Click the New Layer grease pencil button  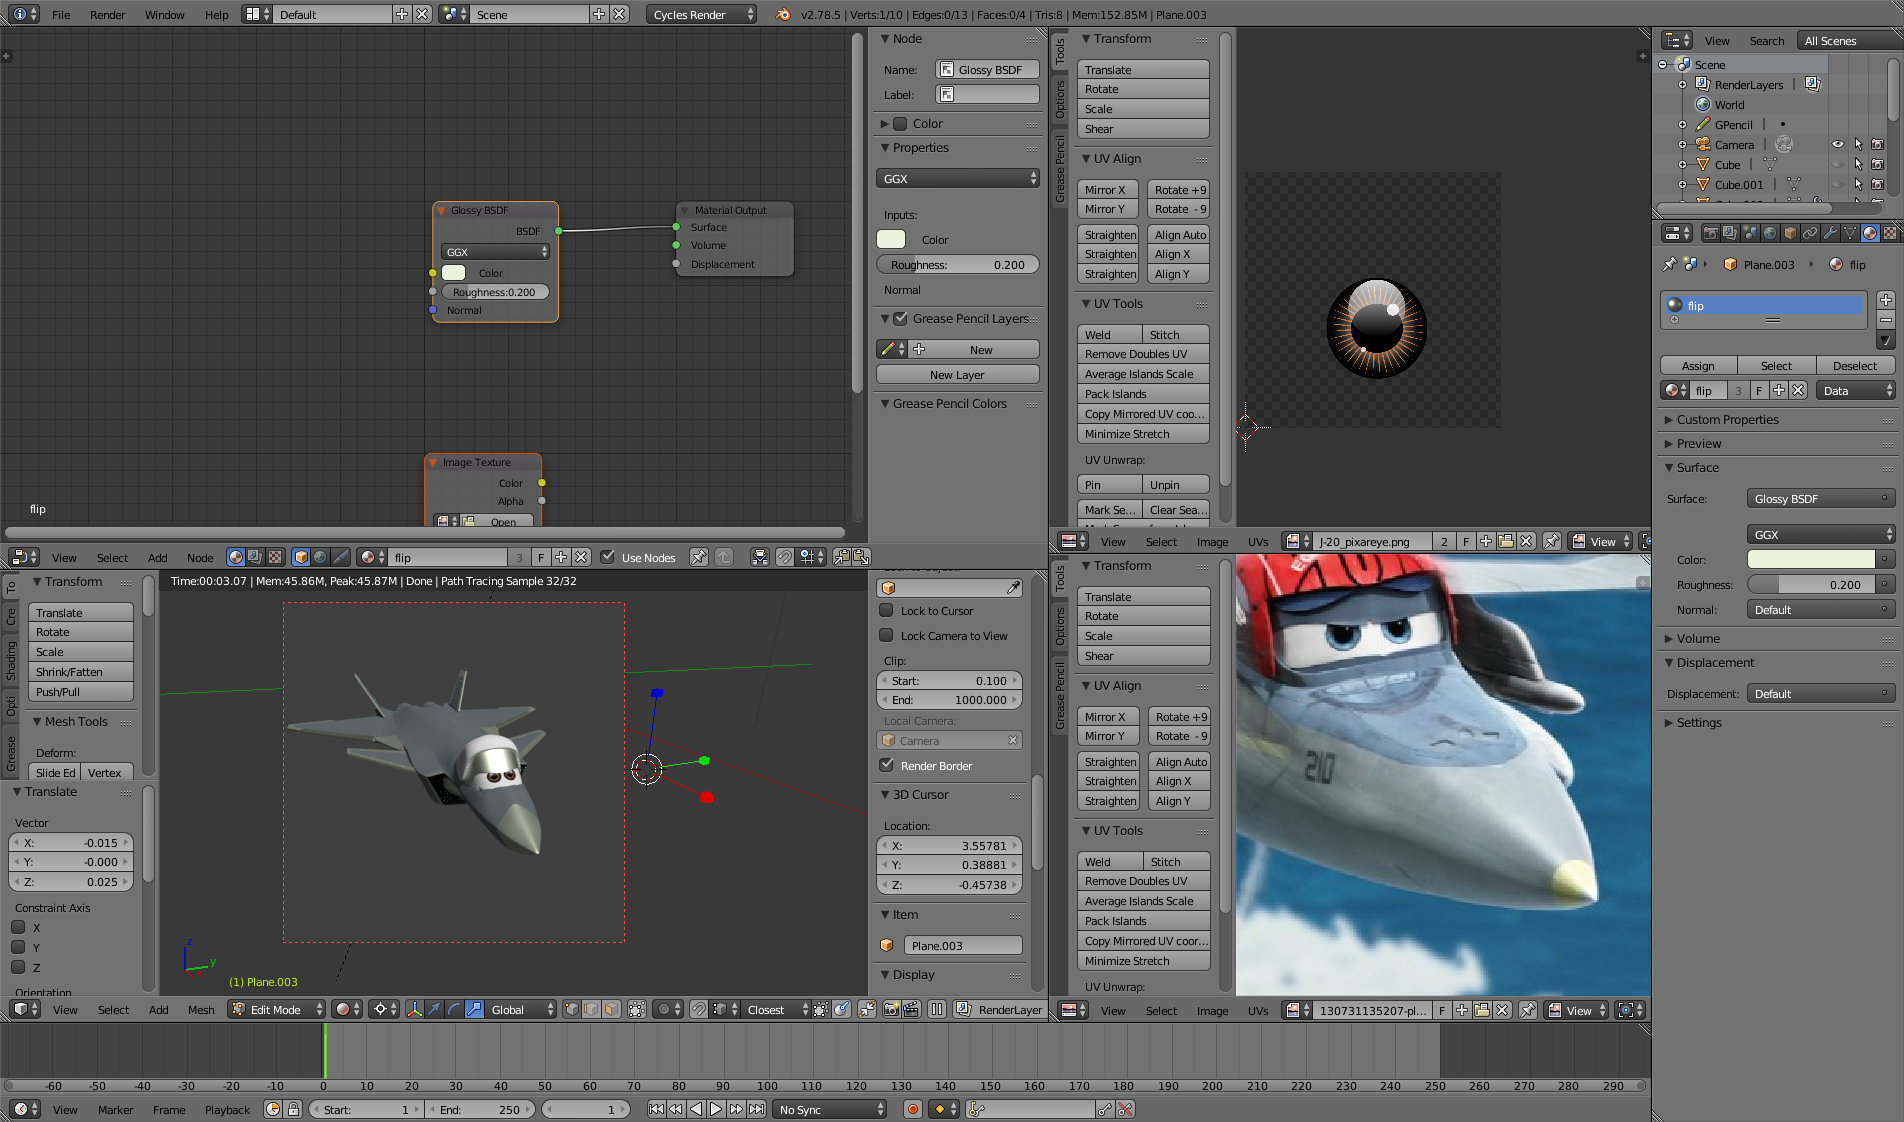coord(958,375)
